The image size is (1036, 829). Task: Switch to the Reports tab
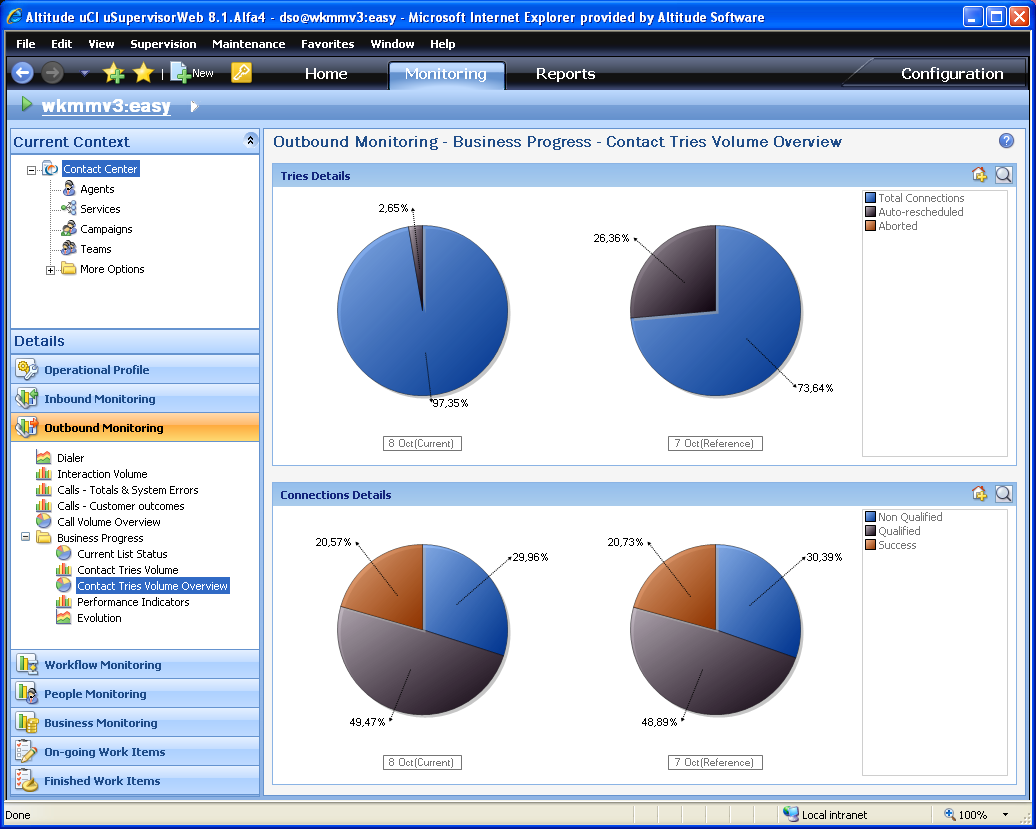tap(565, 74)
